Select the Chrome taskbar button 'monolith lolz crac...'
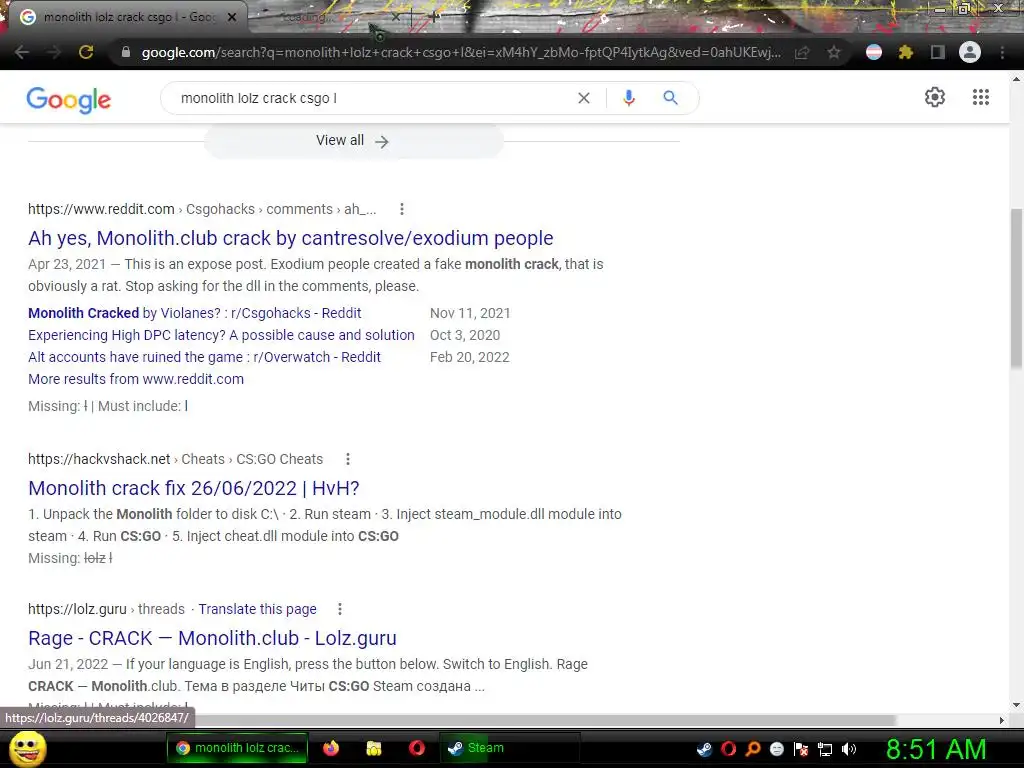Viewport: 1024px width, 768px height. pyautogui.click(x=237, y=748)
